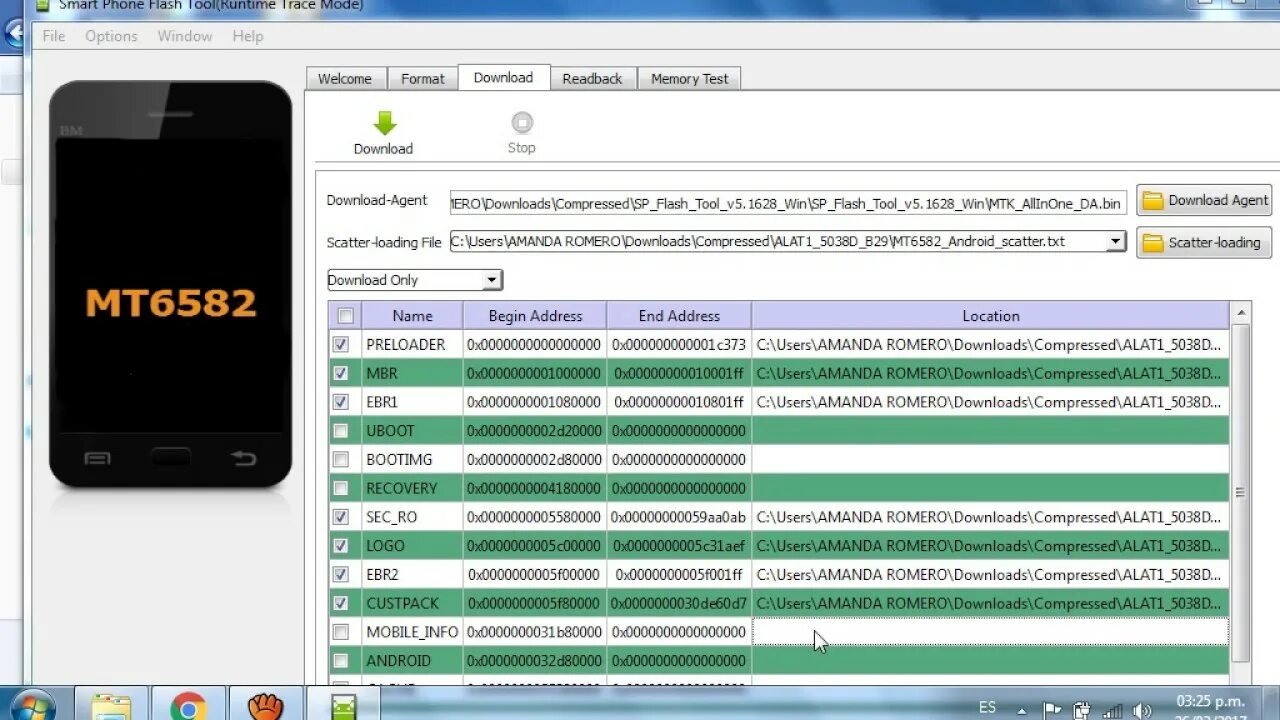1280x720 pixels.
Task: Uncheck the PRELOADER partition checkbox
Action: [341, 344]
